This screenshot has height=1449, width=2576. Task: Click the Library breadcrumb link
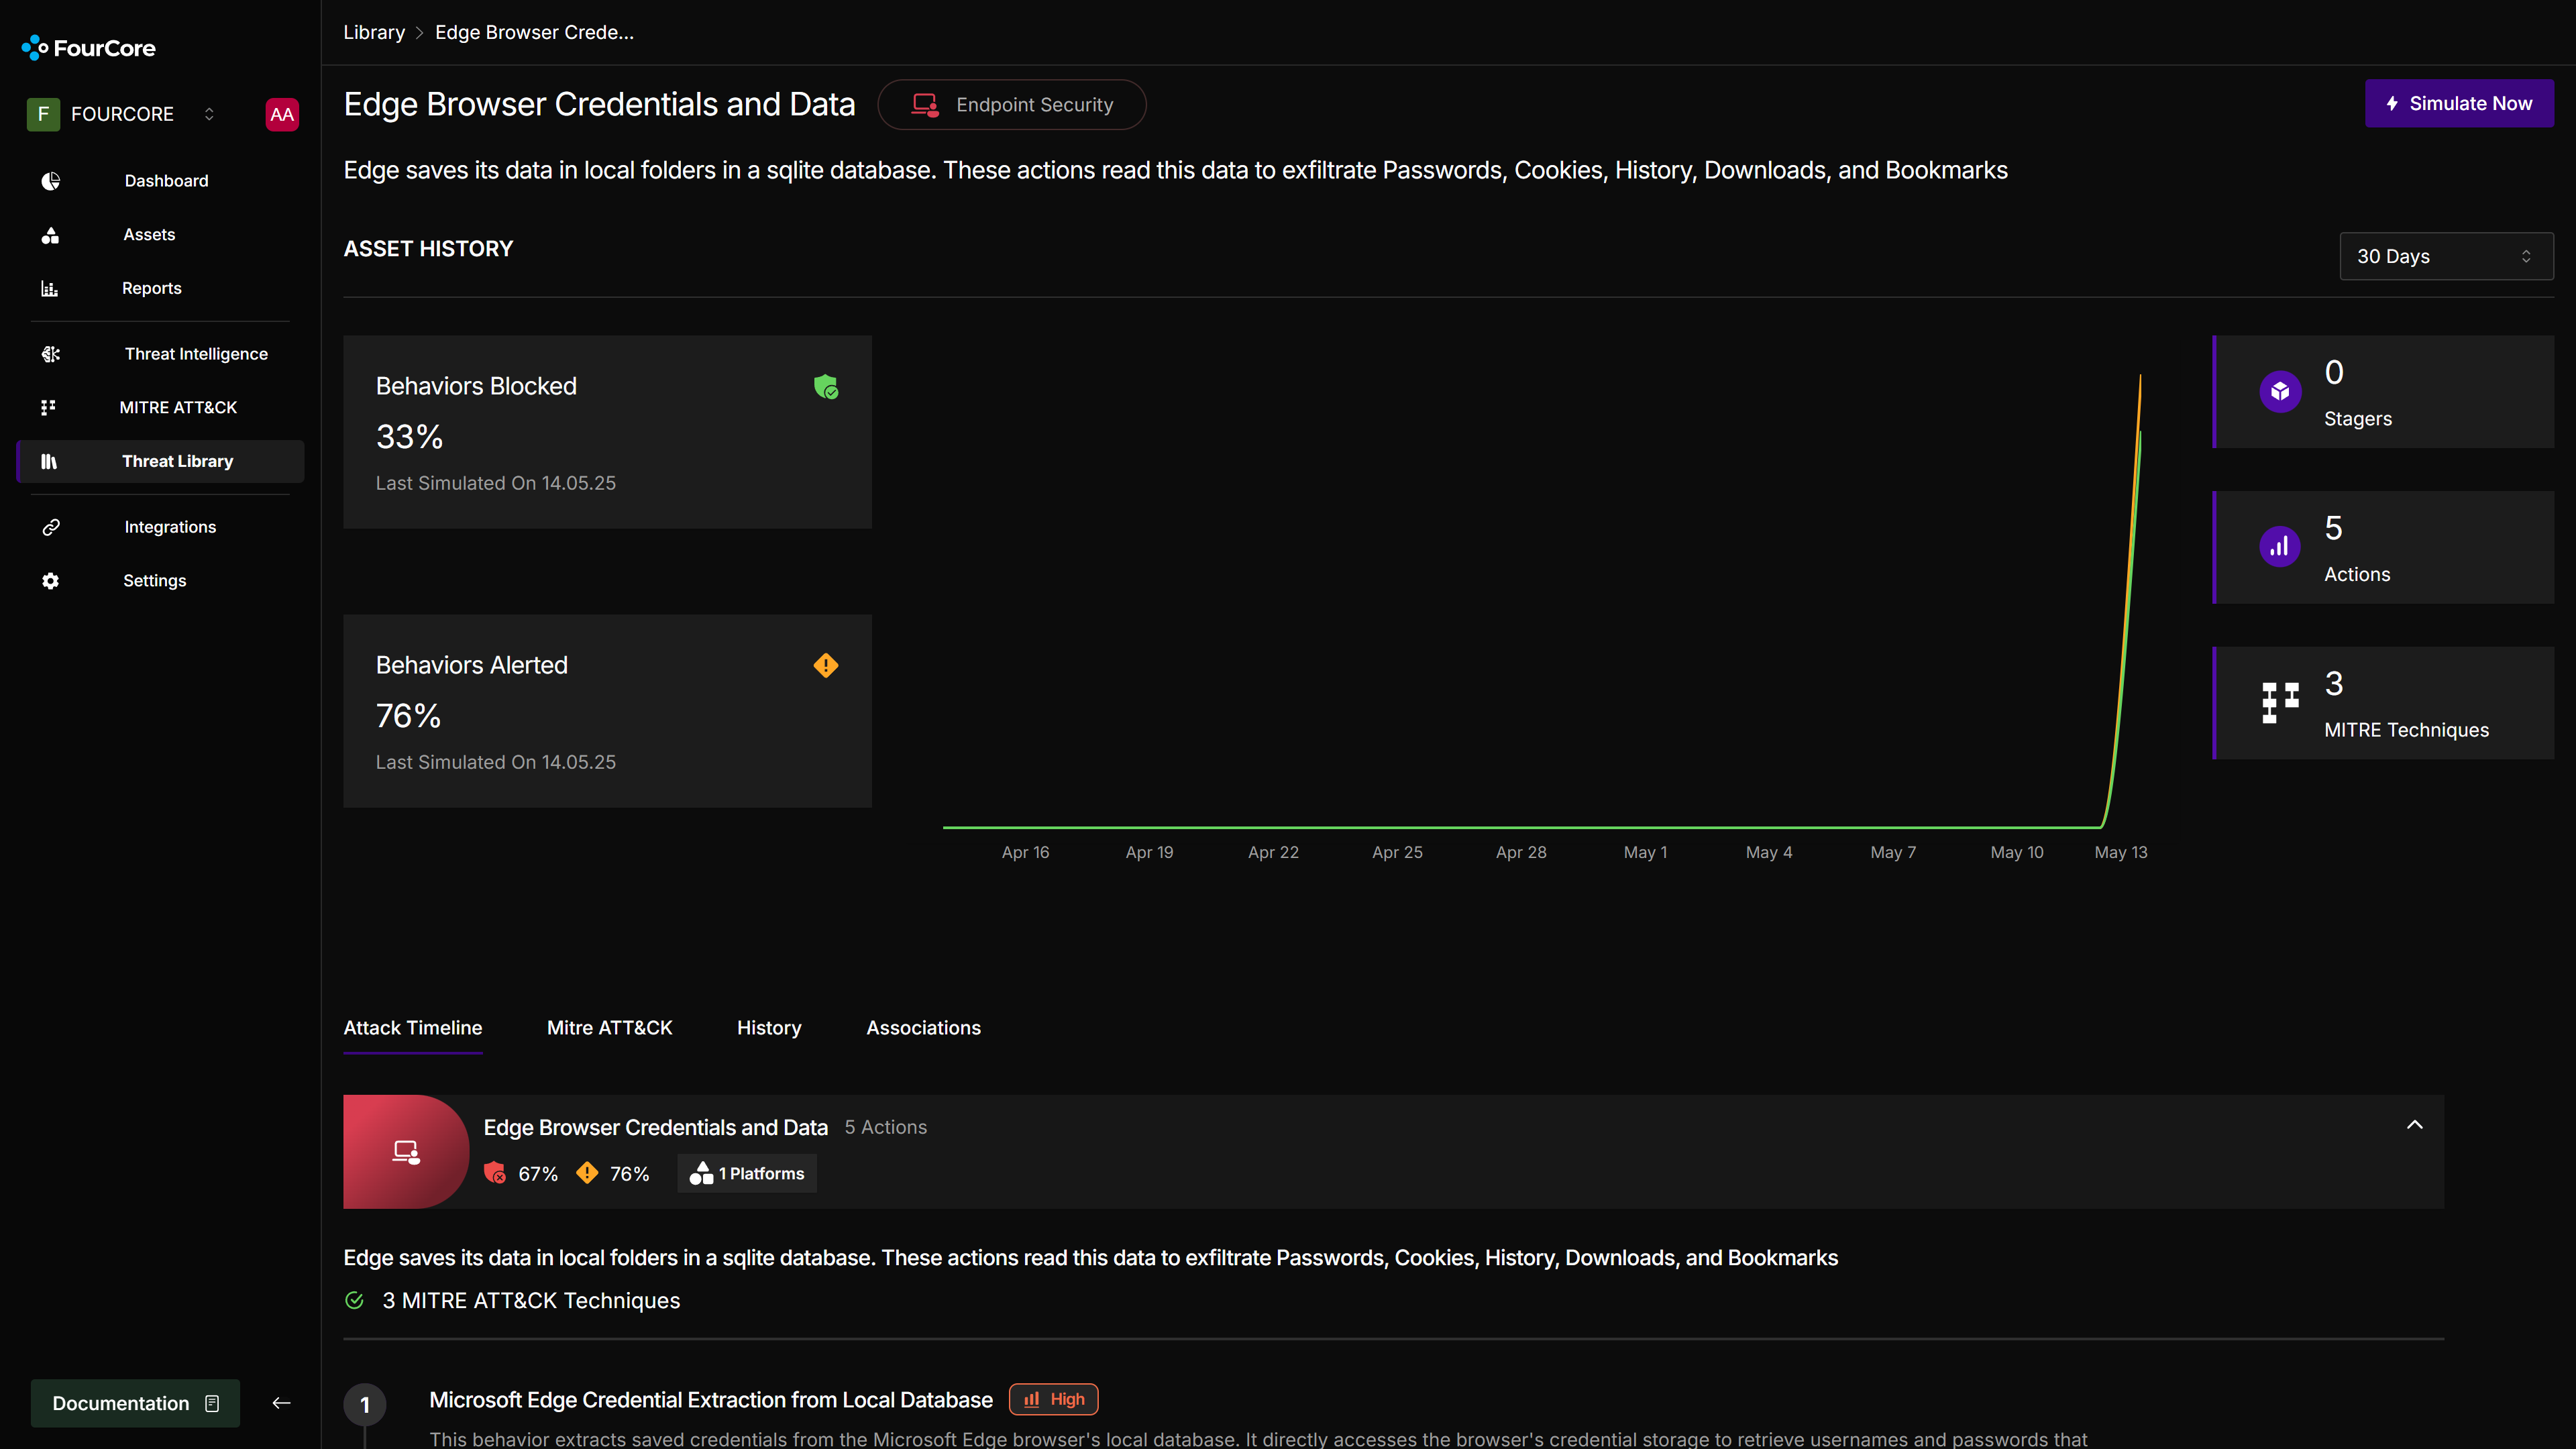(x=374, y=33)
